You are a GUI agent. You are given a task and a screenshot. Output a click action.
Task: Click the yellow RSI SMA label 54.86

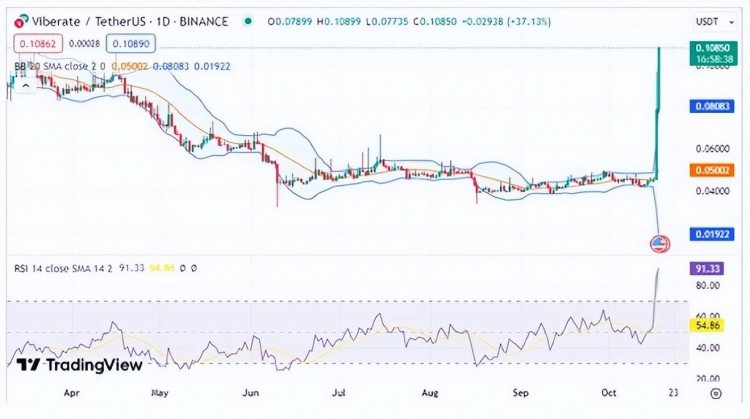click(x=707, y=325)
